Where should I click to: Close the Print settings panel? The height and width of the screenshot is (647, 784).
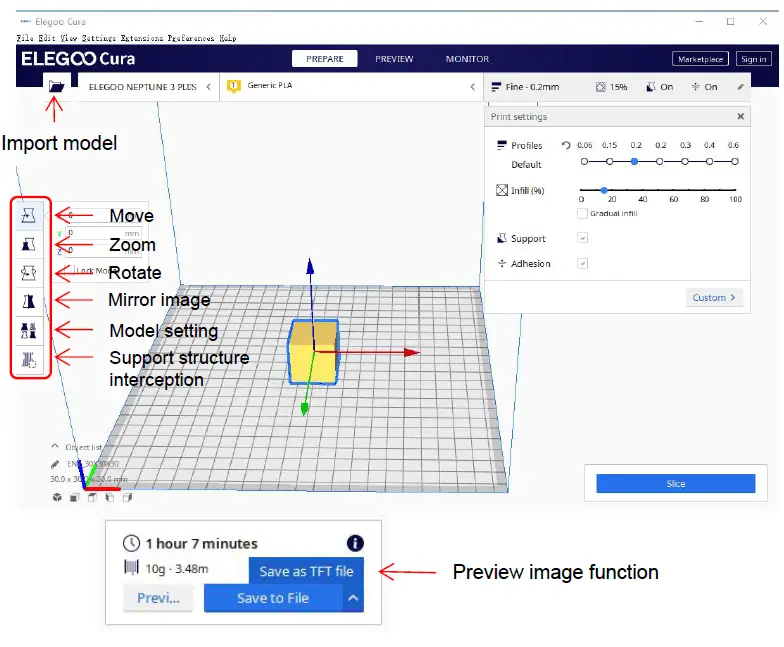coord(740,116)
